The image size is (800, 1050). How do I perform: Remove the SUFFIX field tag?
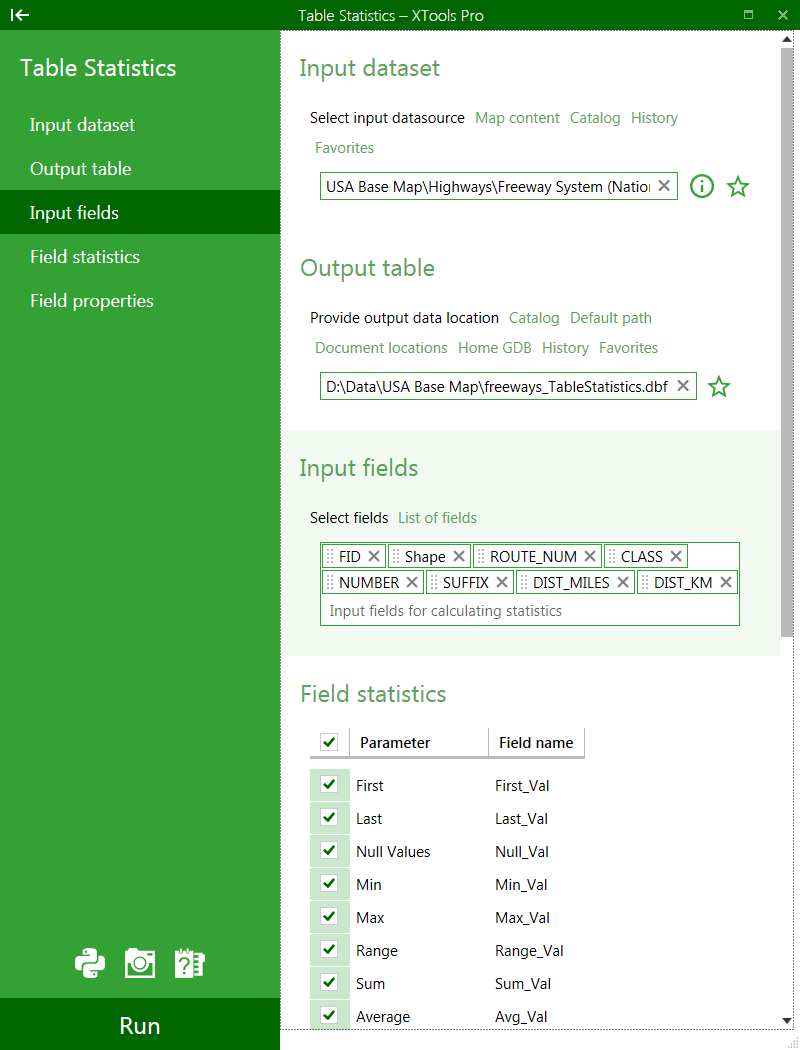click(x=502, y=582)
